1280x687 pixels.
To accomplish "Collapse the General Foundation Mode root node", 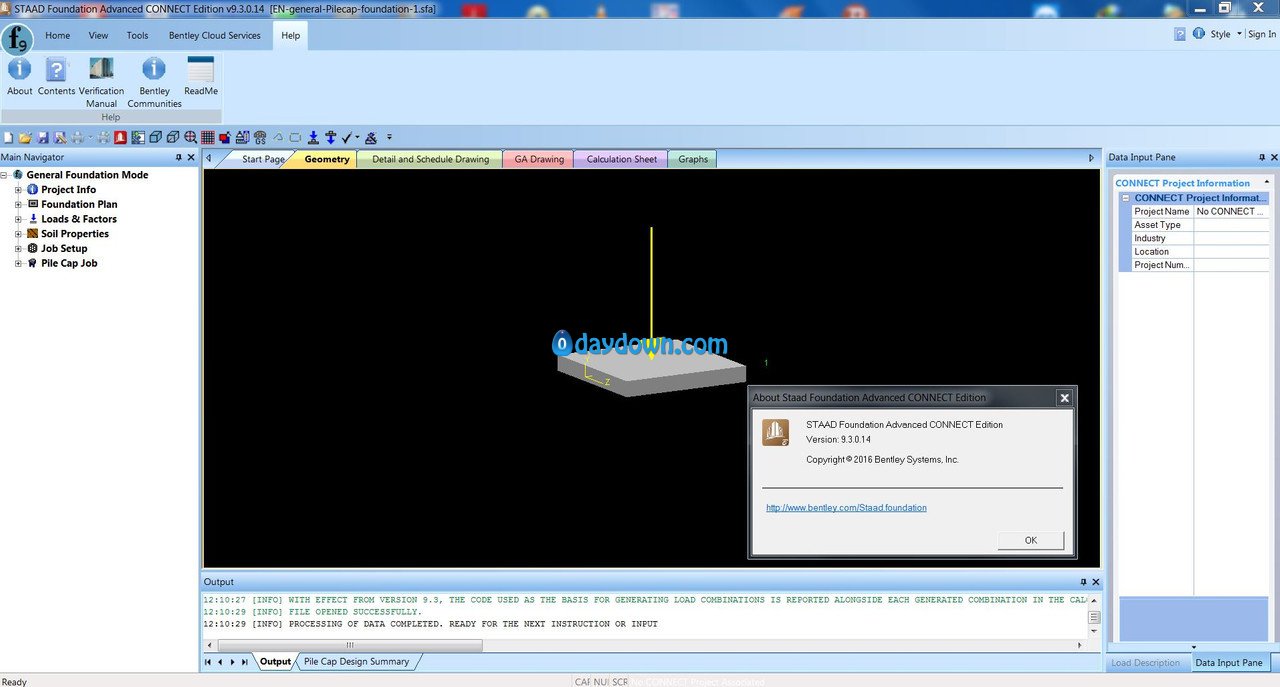I will 4,175.
